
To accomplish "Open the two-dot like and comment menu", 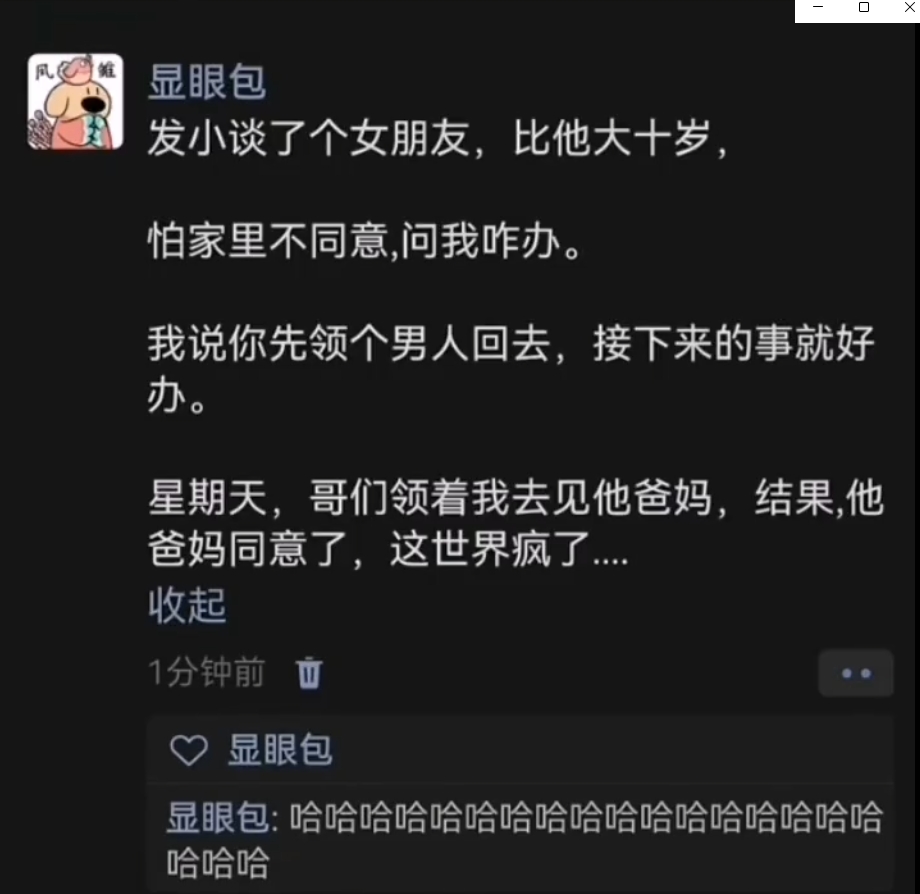I will [856, 673].
